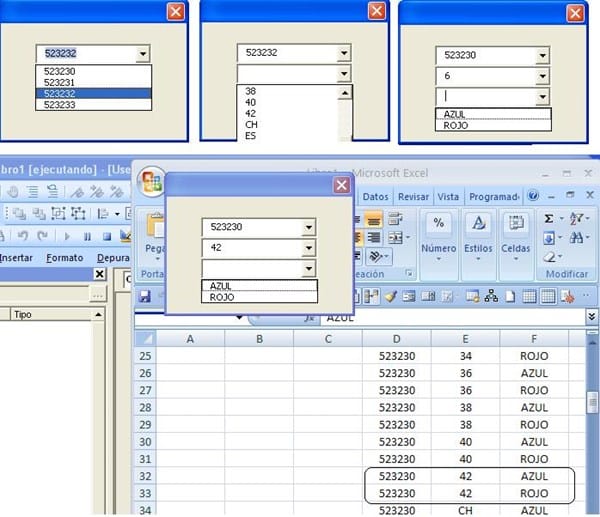600x517 pixels.
Task: Click the Merge and Center icon
Action: coord(395,238)
